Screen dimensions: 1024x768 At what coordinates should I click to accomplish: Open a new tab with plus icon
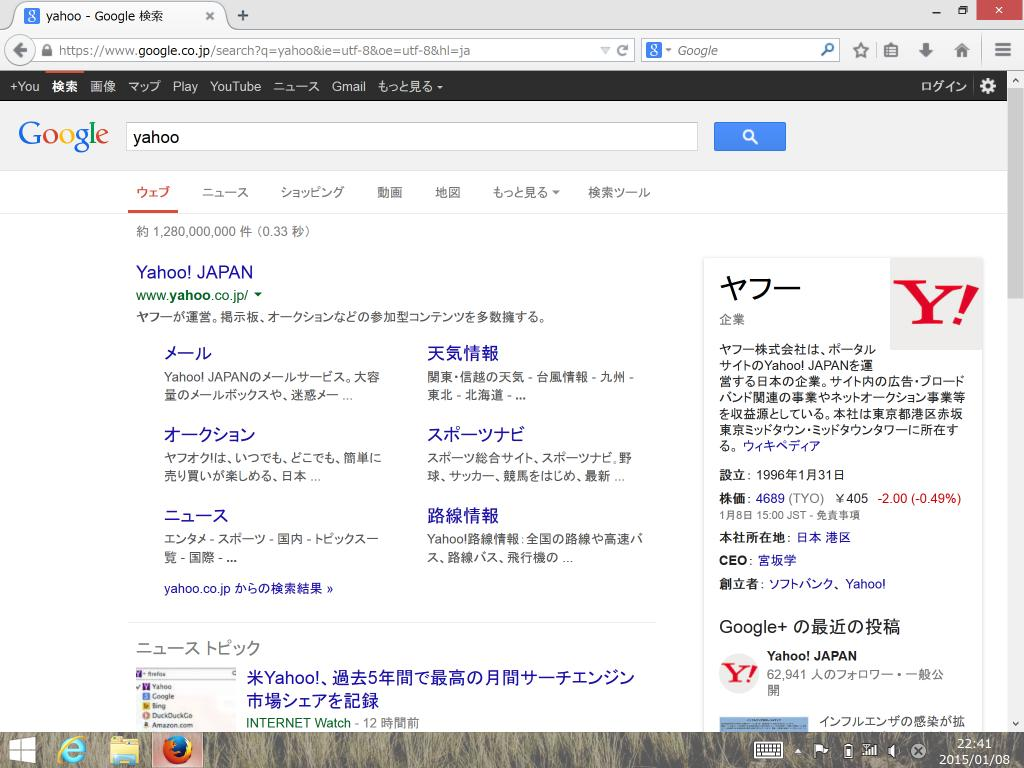click(x=243, y=16)
